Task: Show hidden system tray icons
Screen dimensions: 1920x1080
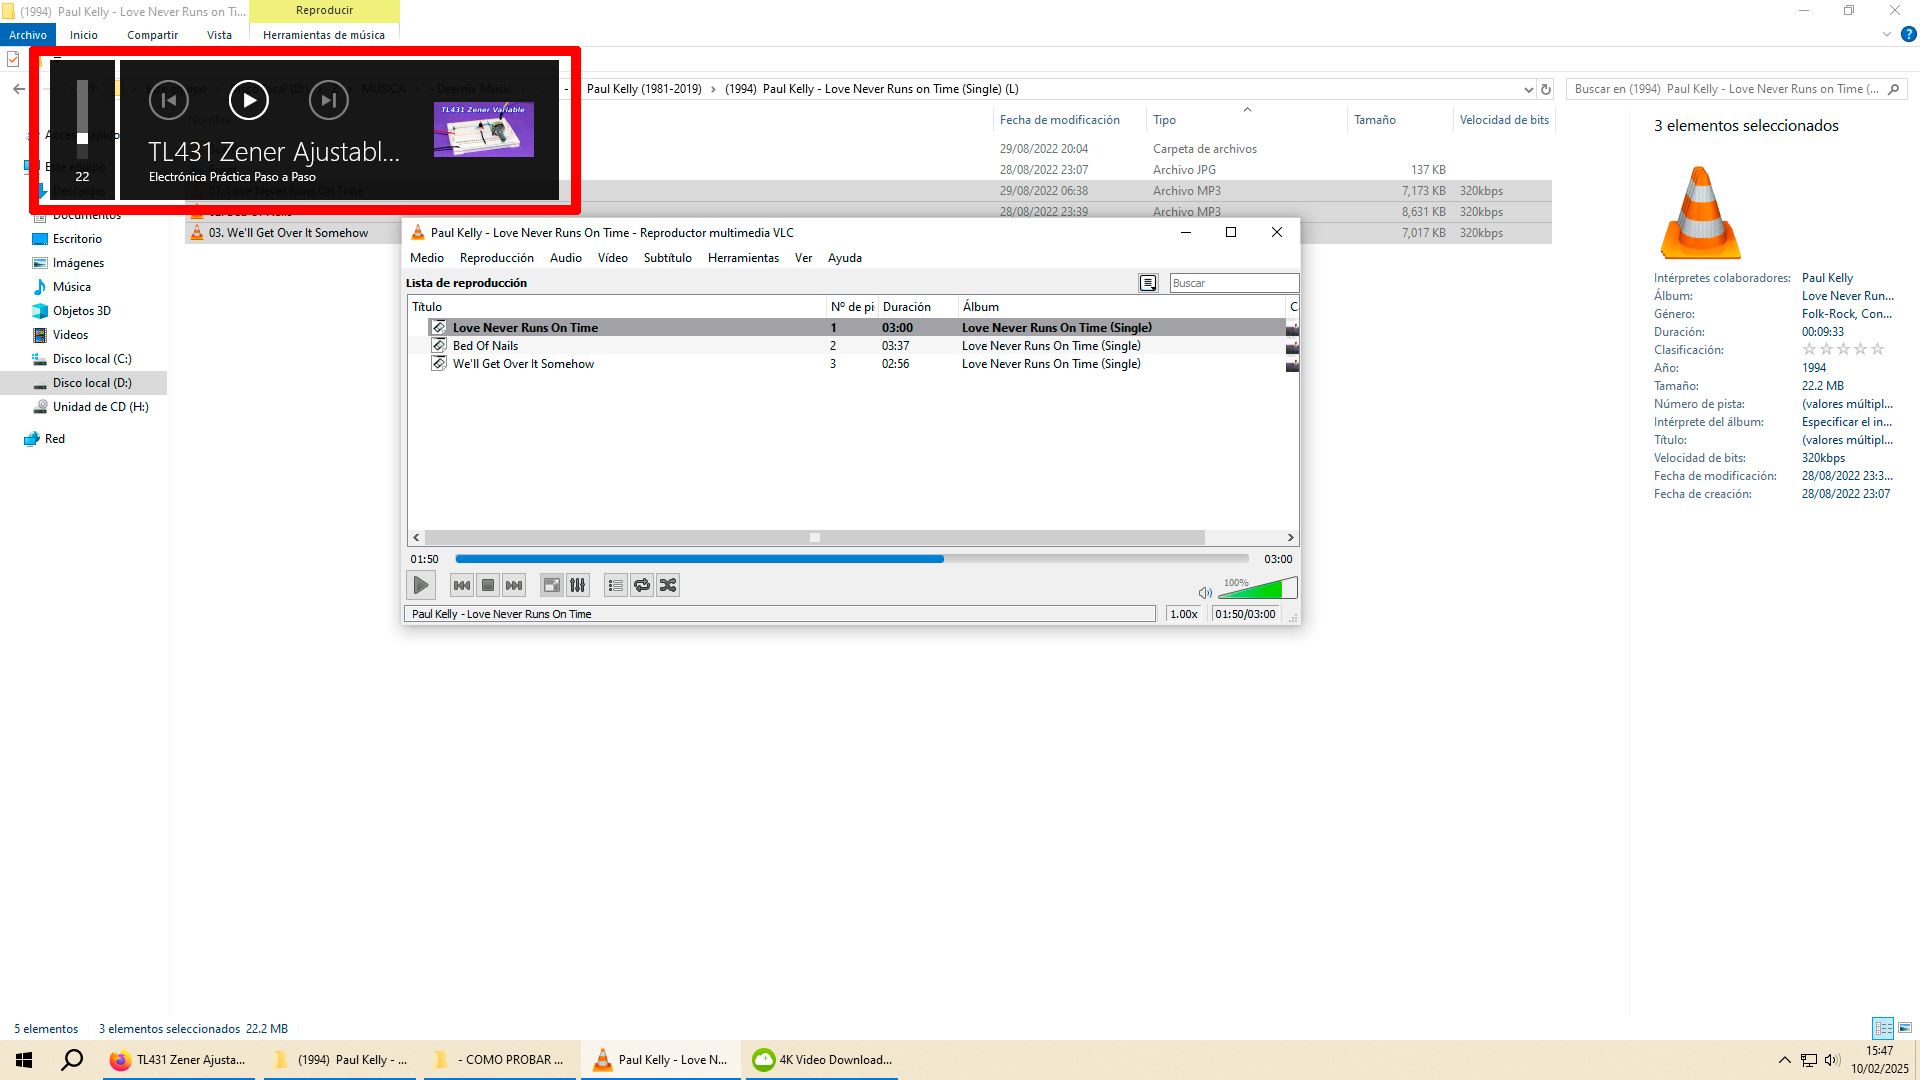Action: coord(1784,1060)
